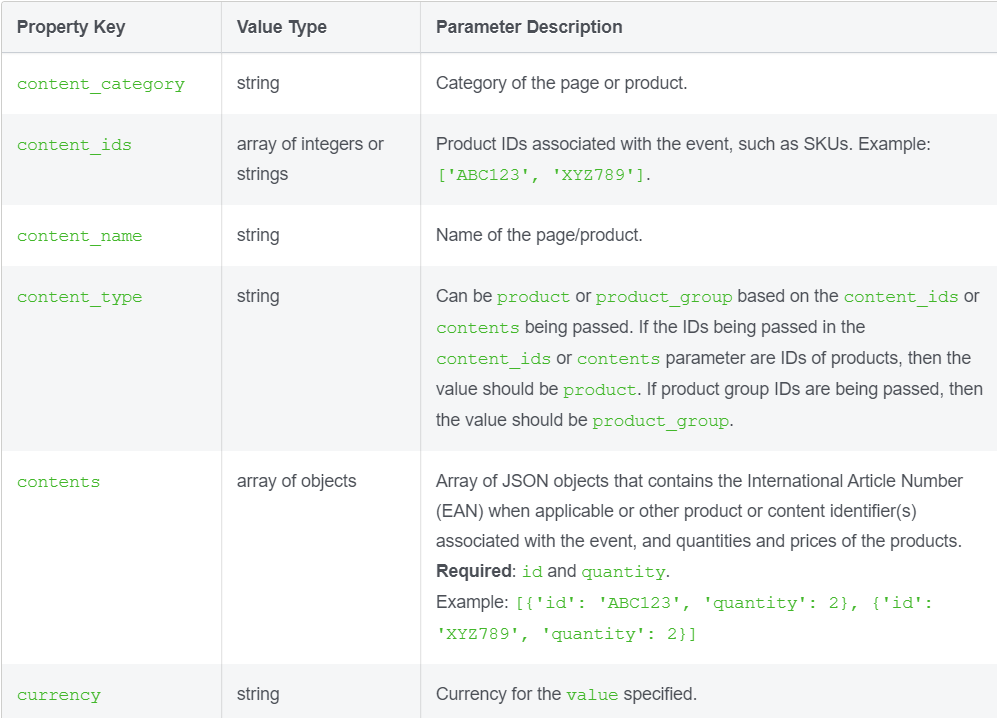Click "Name of the page/product." description

pyautogui.click(x=539, y=235)
